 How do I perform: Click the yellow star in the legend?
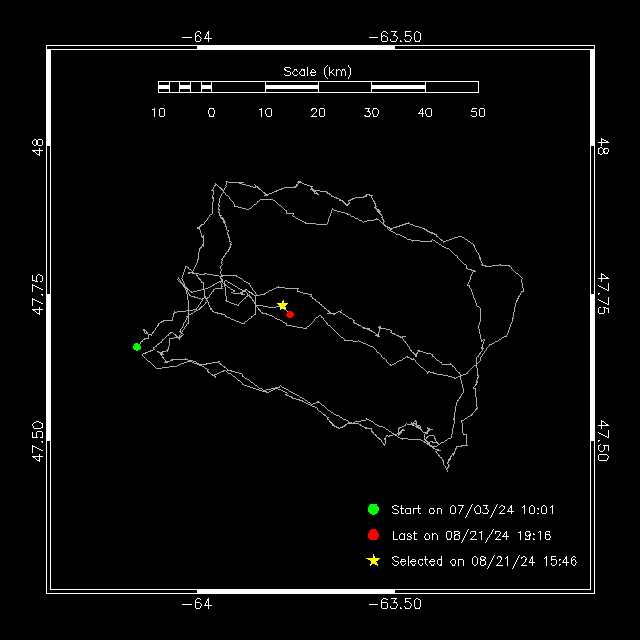point(373,561)
